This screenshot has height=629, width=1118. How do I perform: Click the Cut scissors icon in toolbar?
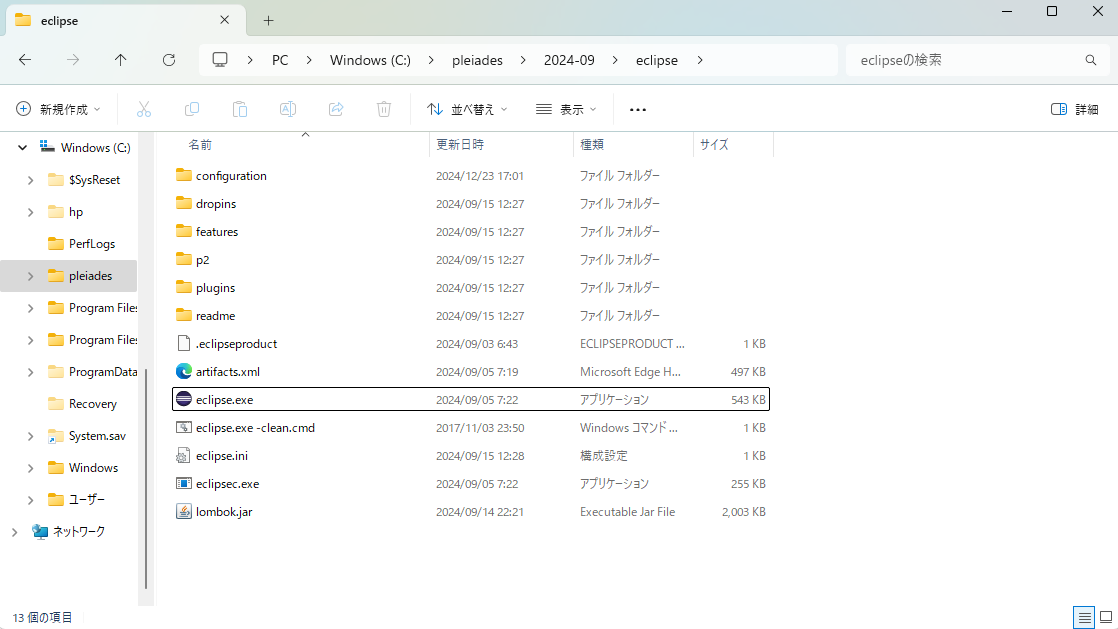point(144,109)
